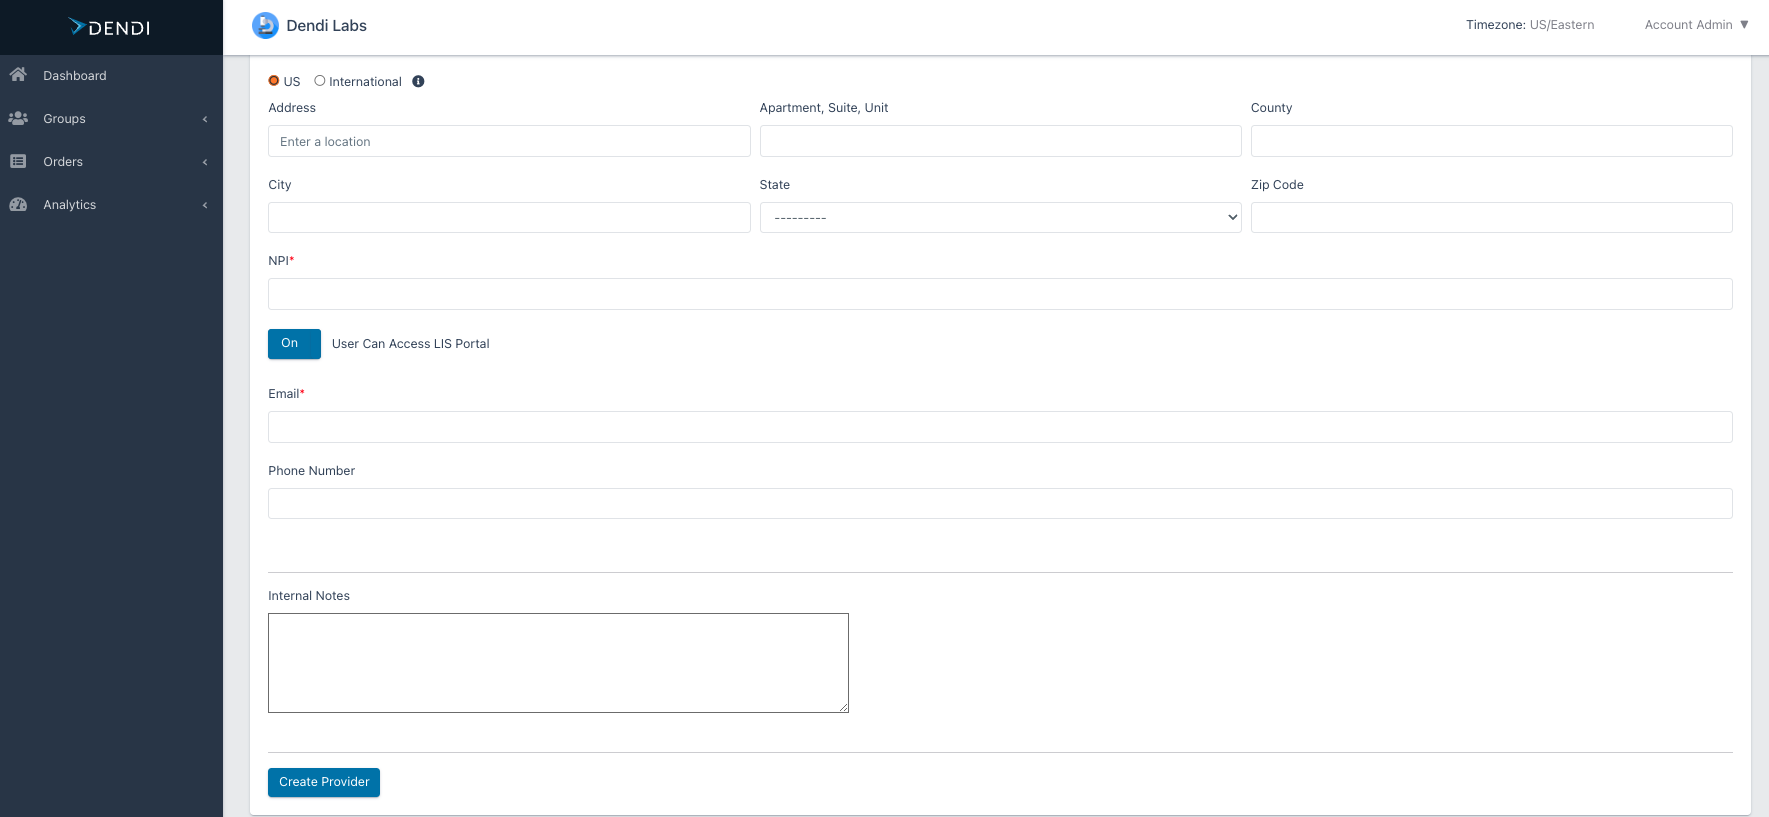Open the Groups sidebar menu item
Image resolution: width=1769 pixels, height=817 pixels.
coord(111,119)
